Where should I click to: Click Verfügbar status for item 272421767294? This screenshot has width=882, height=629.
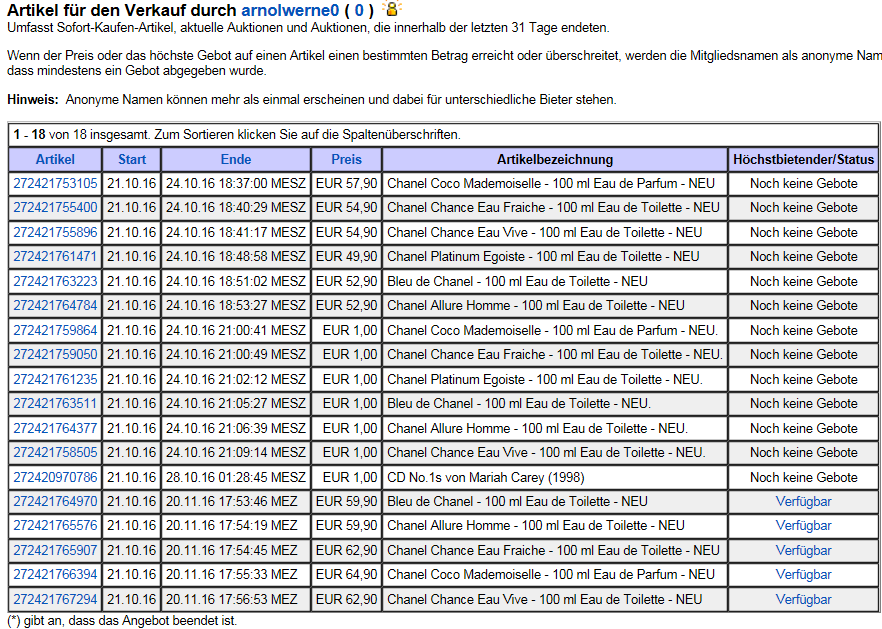click(x=803, y=599)
